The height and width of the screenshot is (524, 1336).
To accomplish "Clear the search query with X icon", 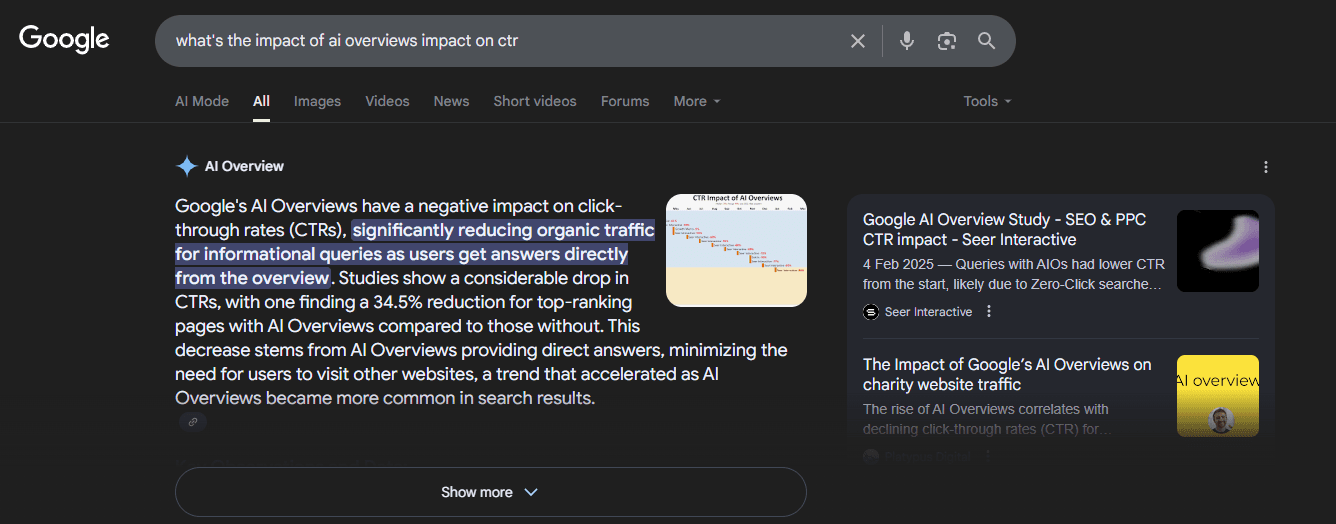I will (858, 41).
